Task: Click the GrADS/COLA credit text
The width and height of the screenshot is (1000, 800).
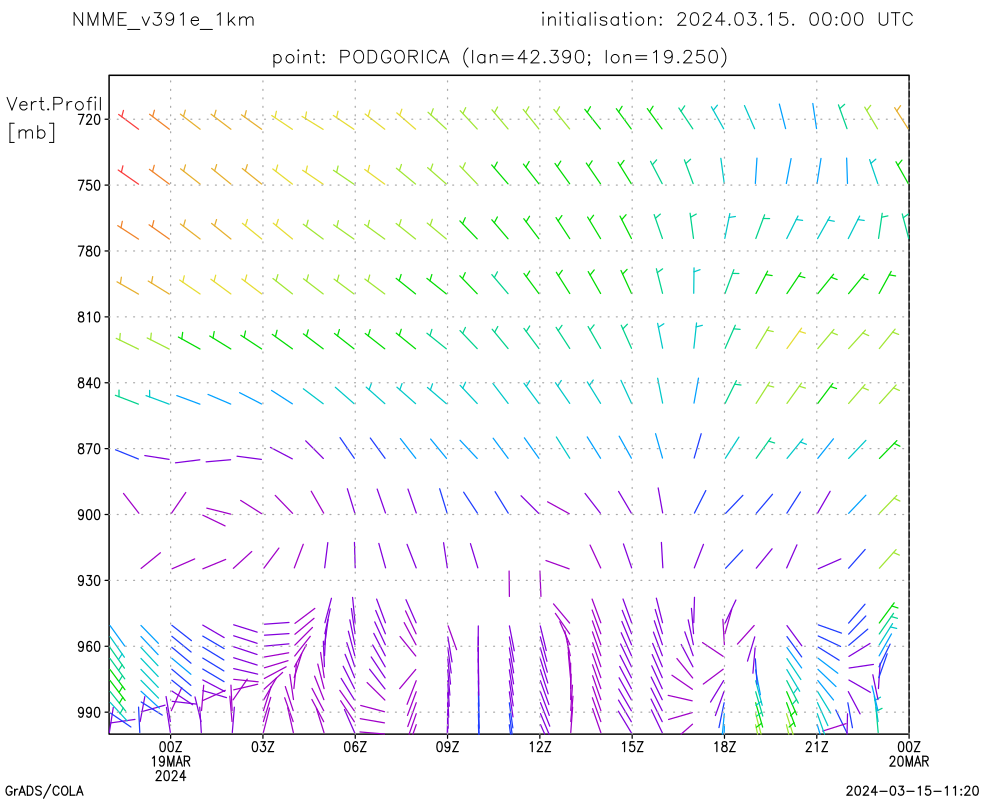Action: point(44,791)
